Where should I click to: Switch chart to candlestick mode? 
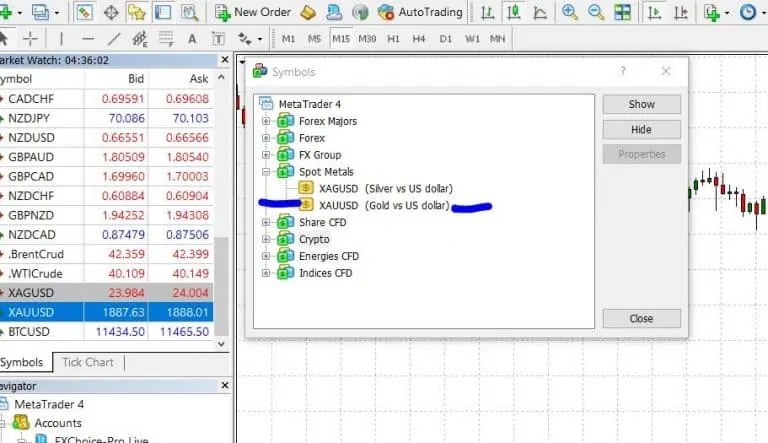pyautogui.click(x=513, y=12)
